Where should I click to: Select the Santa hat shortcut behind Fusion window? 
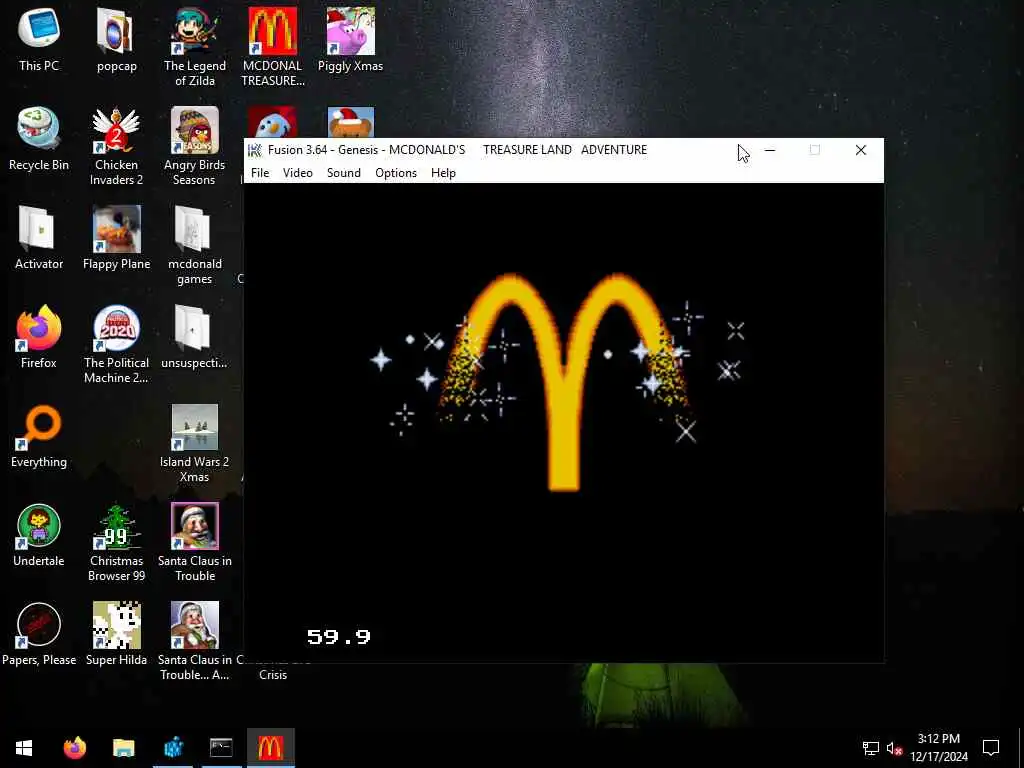(x=351, y=122)
